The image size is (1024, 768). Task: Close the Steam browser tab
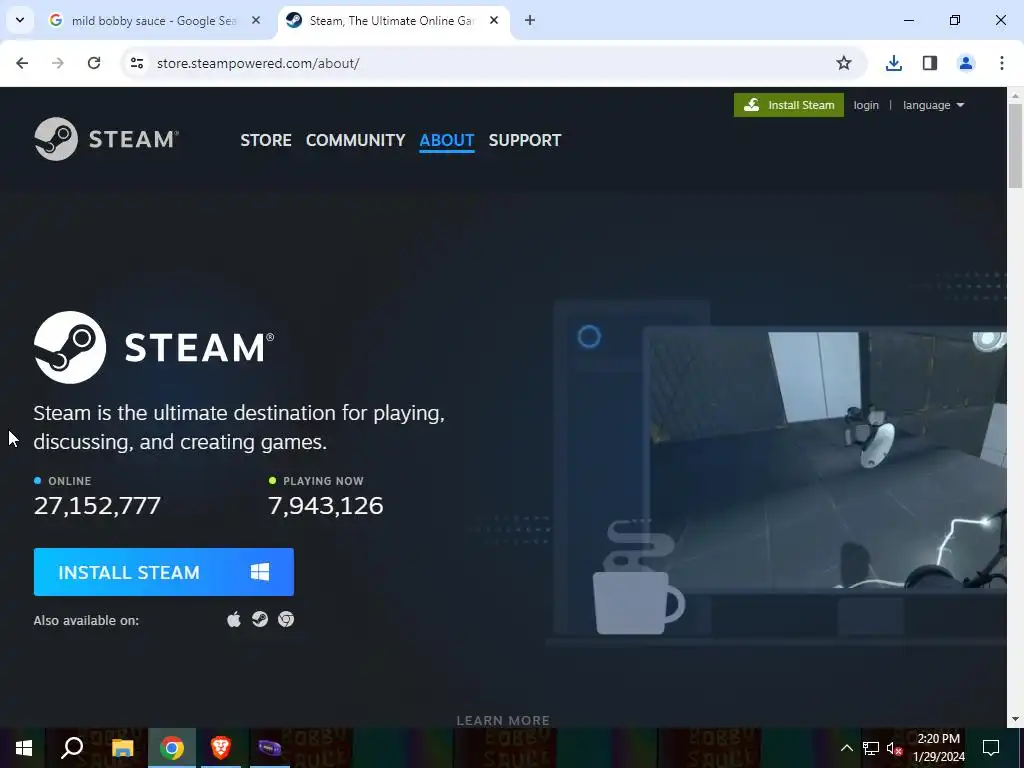(494, 20)
